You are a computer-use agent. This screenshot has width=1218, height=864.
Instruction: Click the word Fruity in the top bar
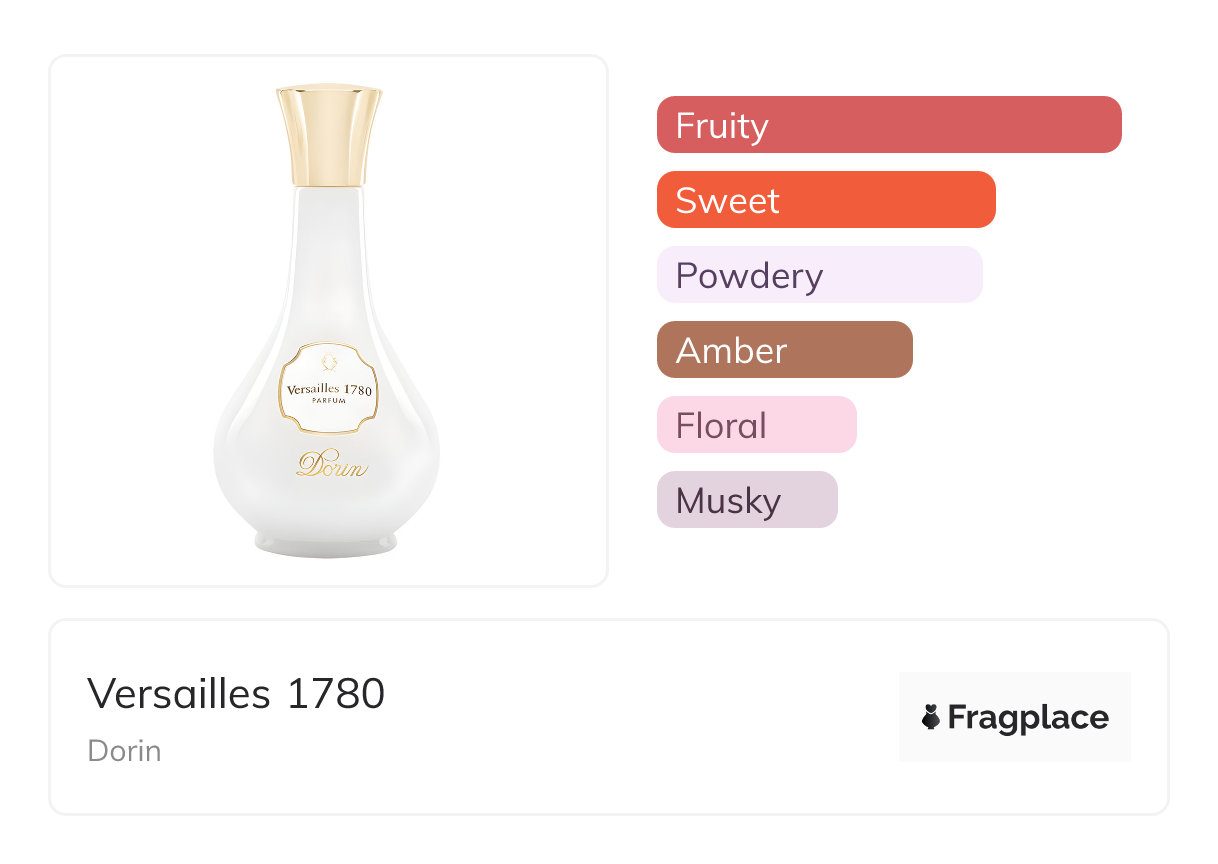tap(722, 126)
